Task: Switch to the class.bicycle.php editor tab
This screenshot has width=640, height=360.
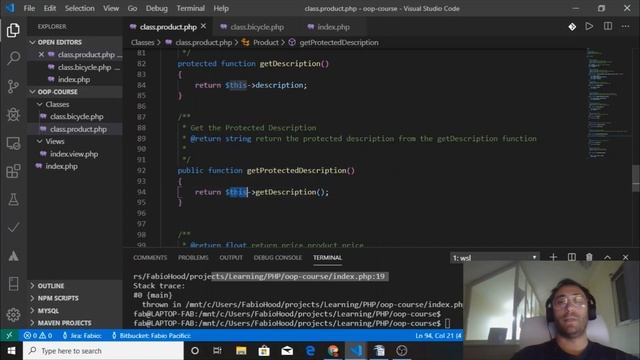Action: (x=257, y=27)
